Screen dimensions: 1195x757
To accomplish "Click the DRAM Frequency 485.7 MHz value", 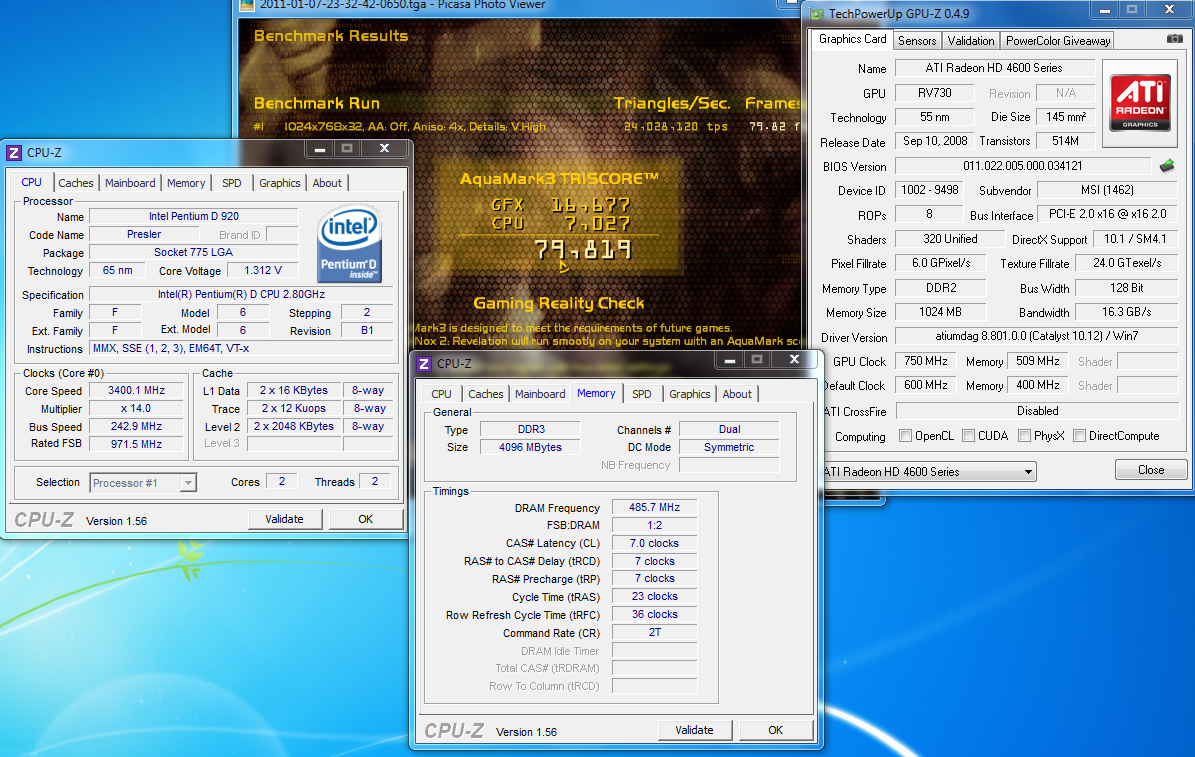I will click(655, 507).
